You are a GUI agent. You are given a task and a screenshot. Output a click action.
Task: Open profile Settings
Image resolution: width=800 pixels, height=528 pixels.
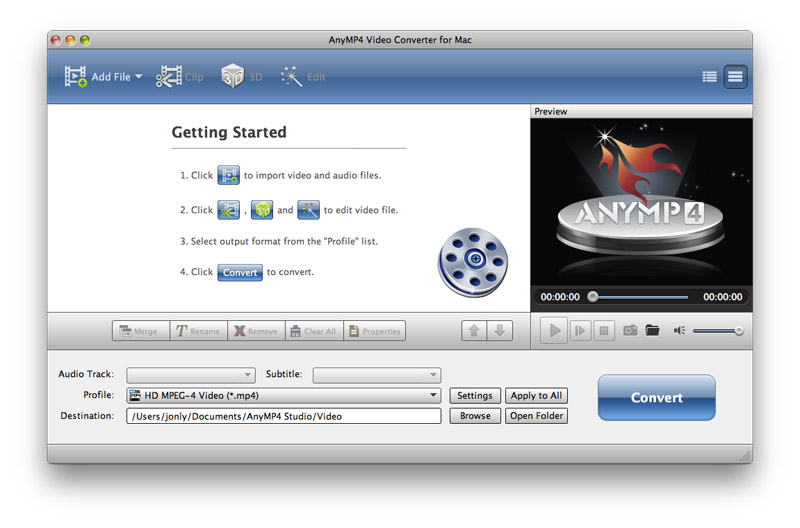(x=475, y=395)
